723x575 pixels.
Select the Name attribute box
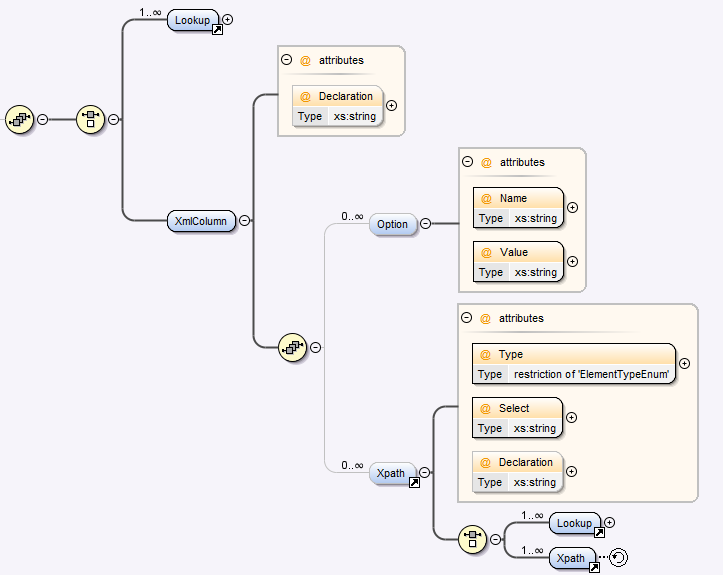[518, 208]
